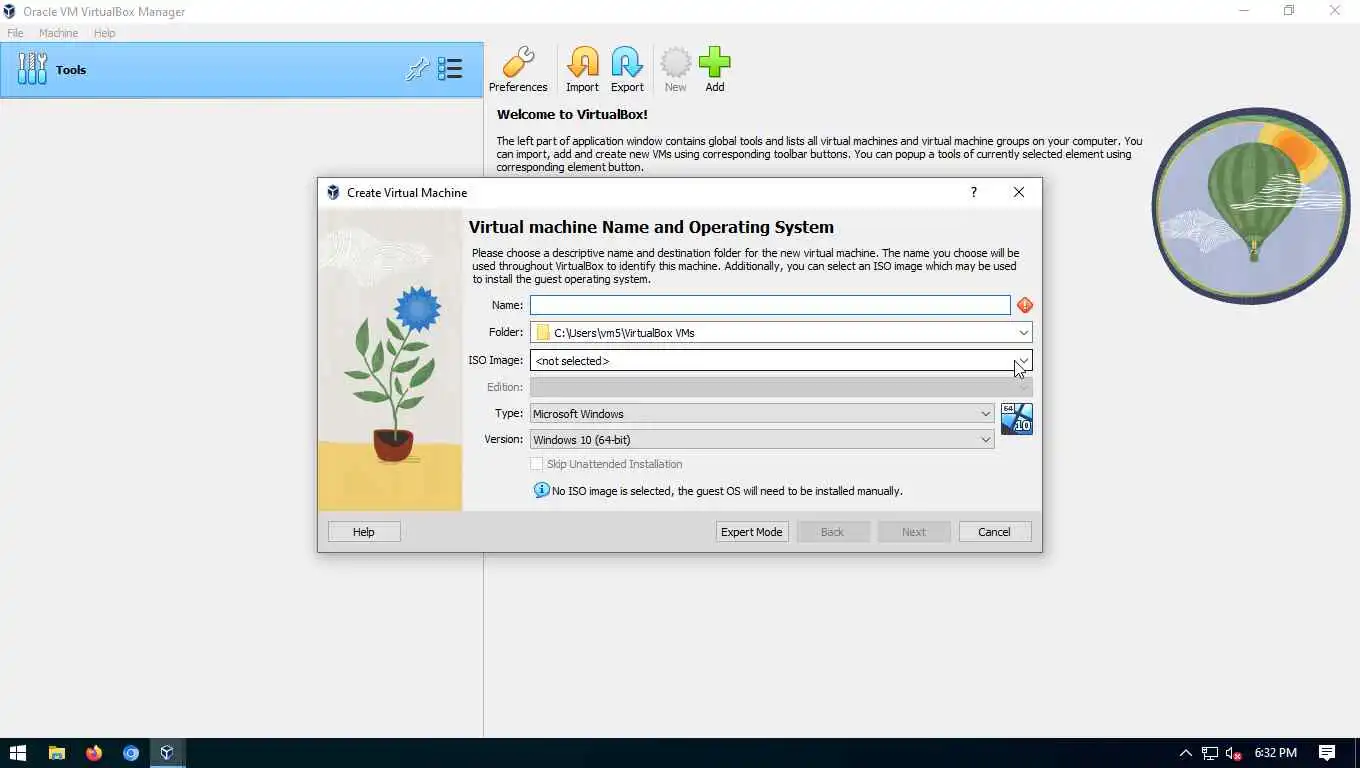
Task: Open the Help menu in menu bar
Action: [104, 33]
